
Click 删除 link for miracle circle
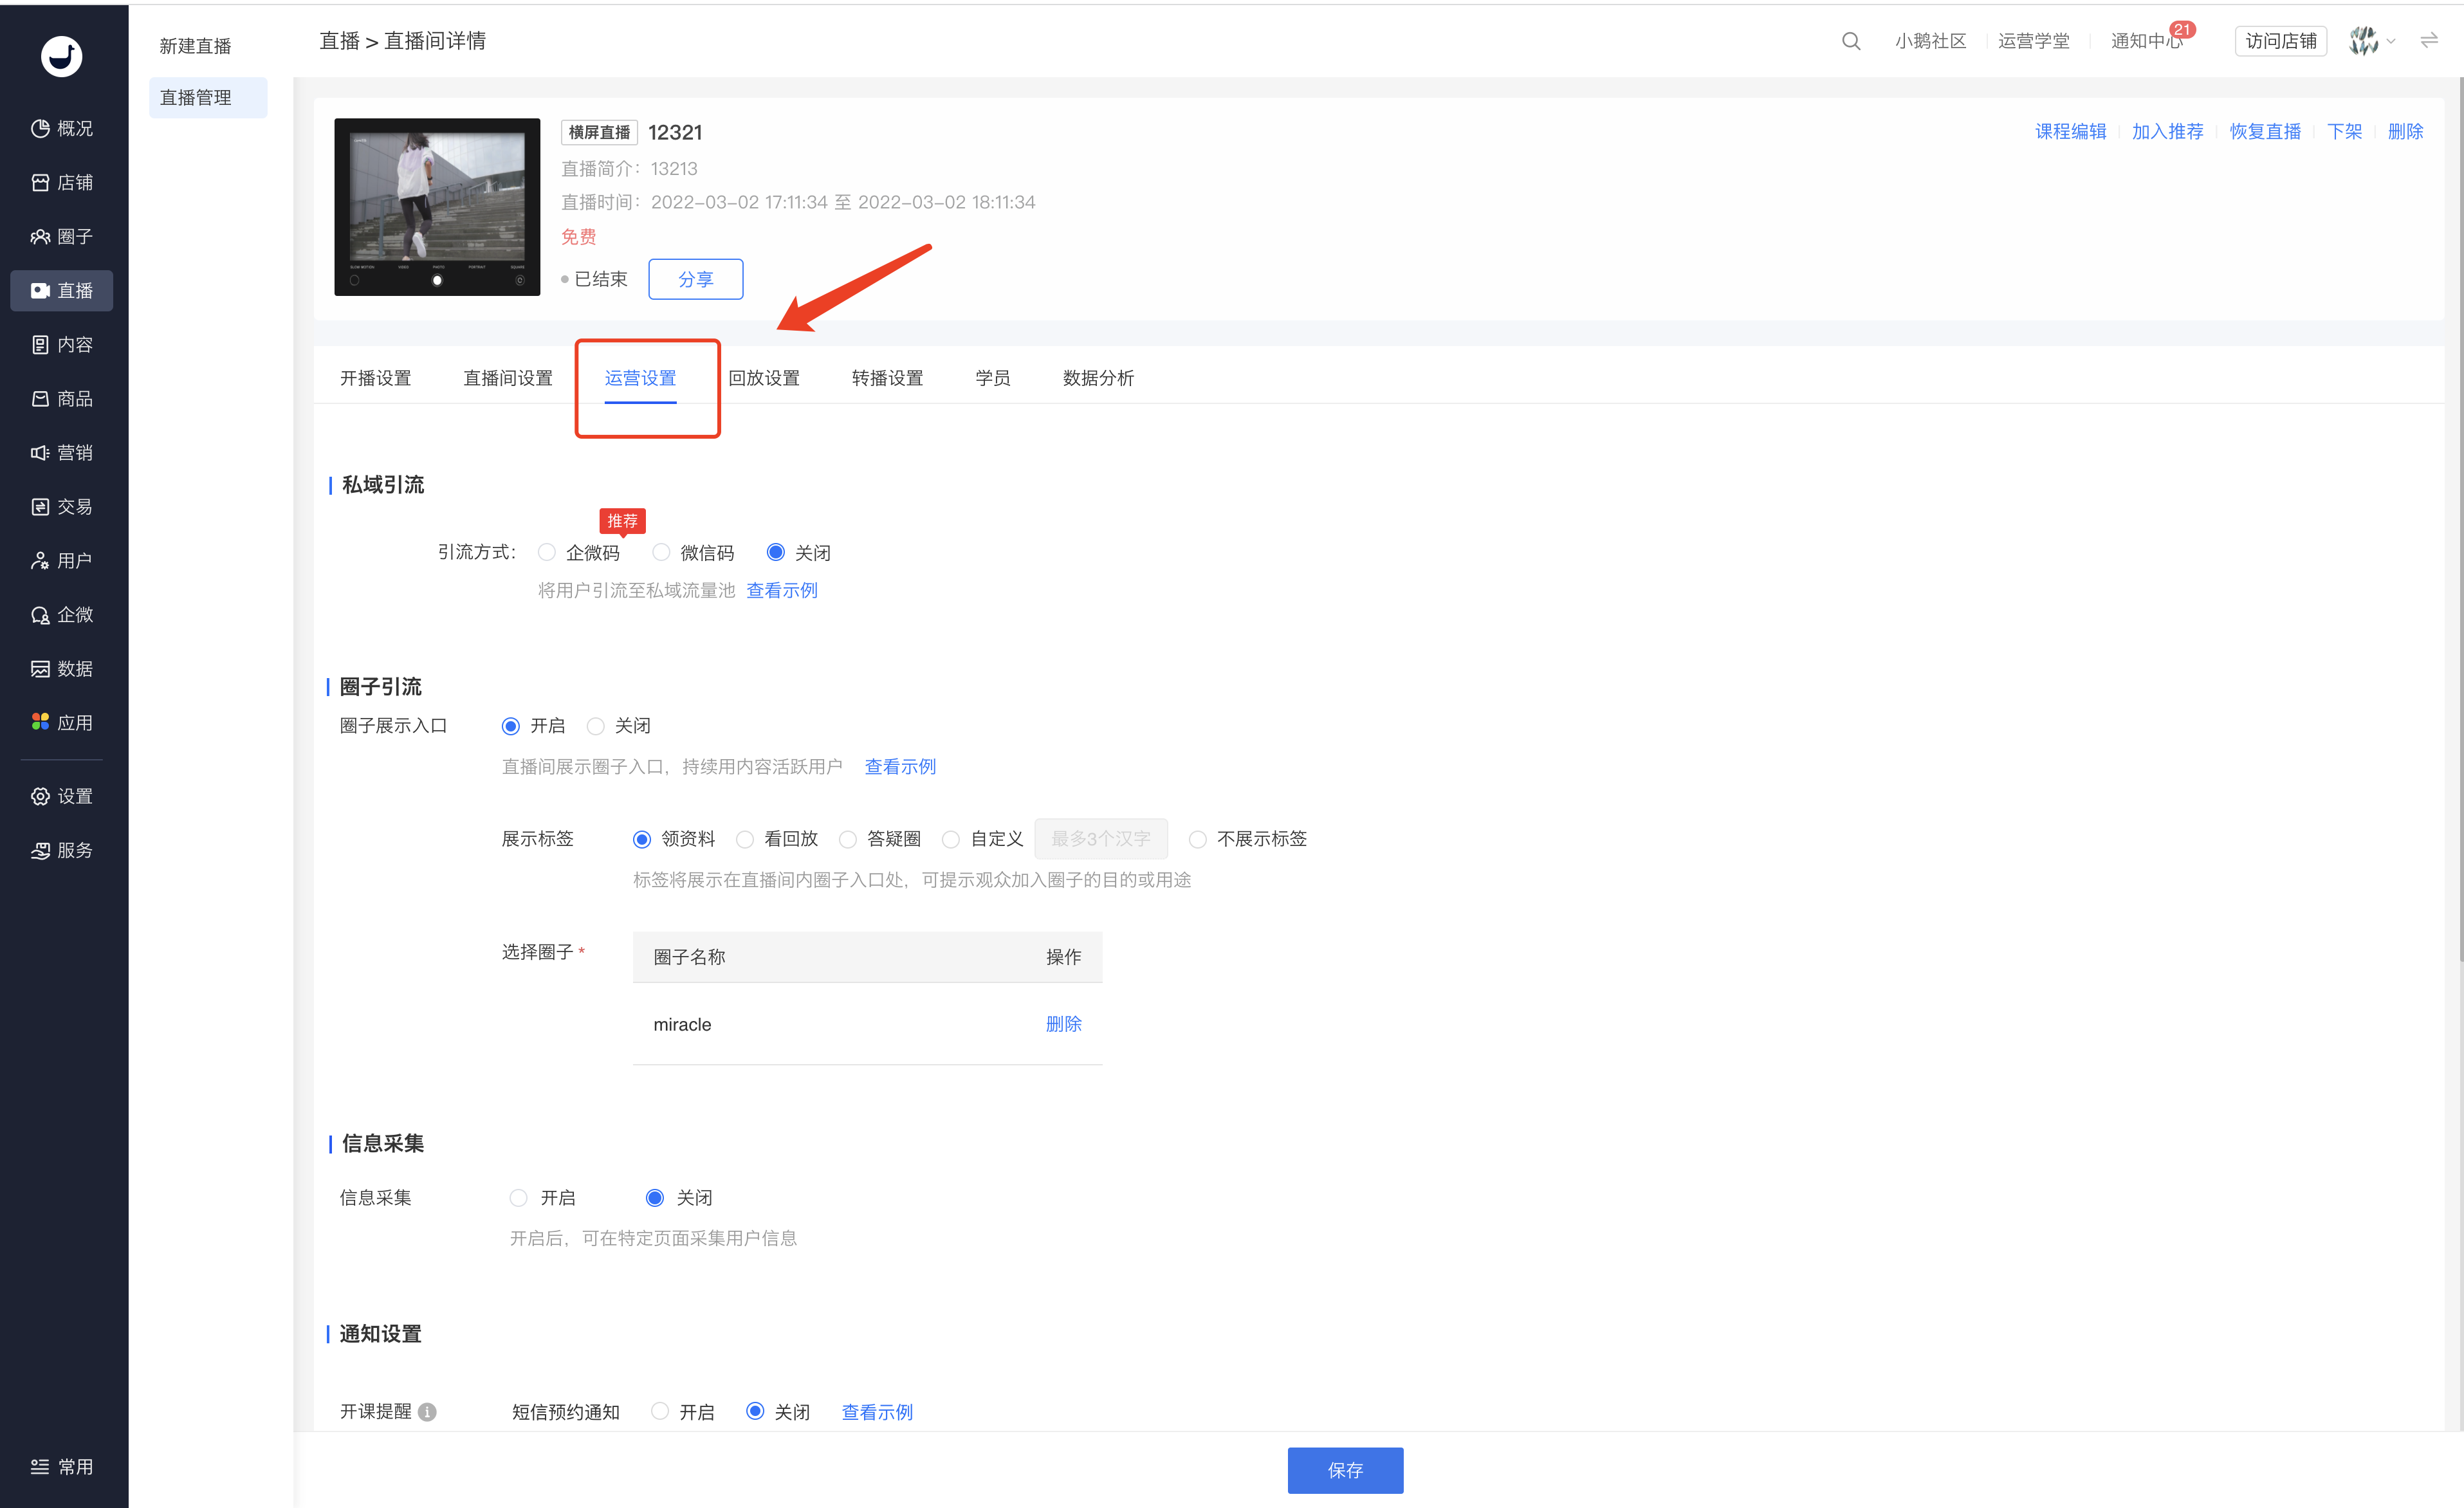tap(1063, 1023)
